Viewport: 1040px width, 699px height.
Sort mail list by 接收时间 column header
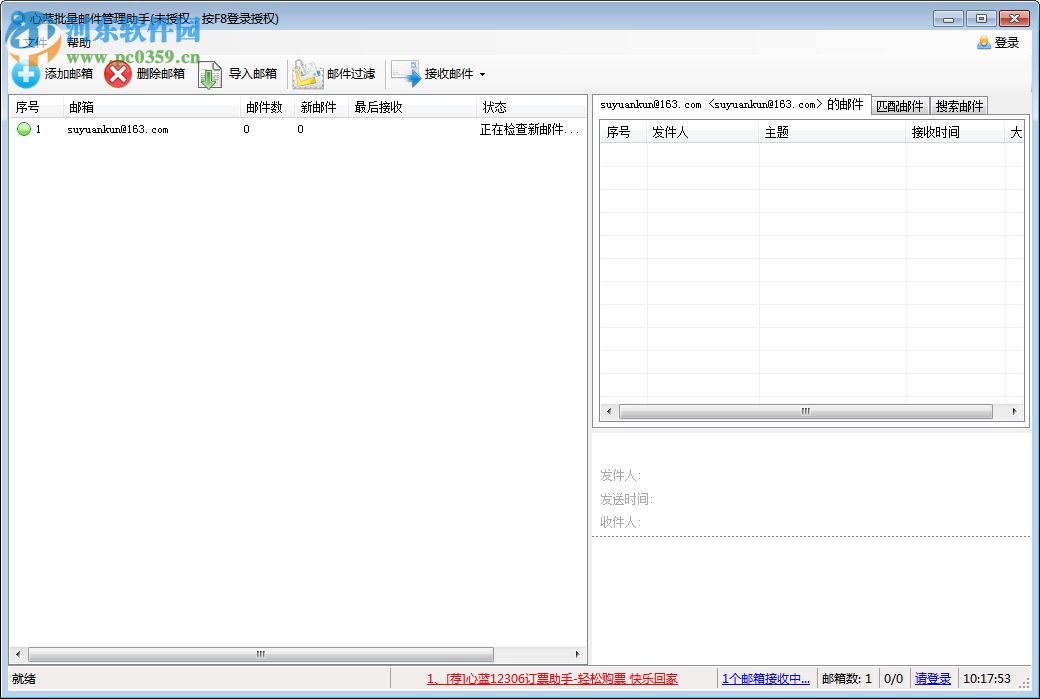pyautogui.click(x=955, y=133)
